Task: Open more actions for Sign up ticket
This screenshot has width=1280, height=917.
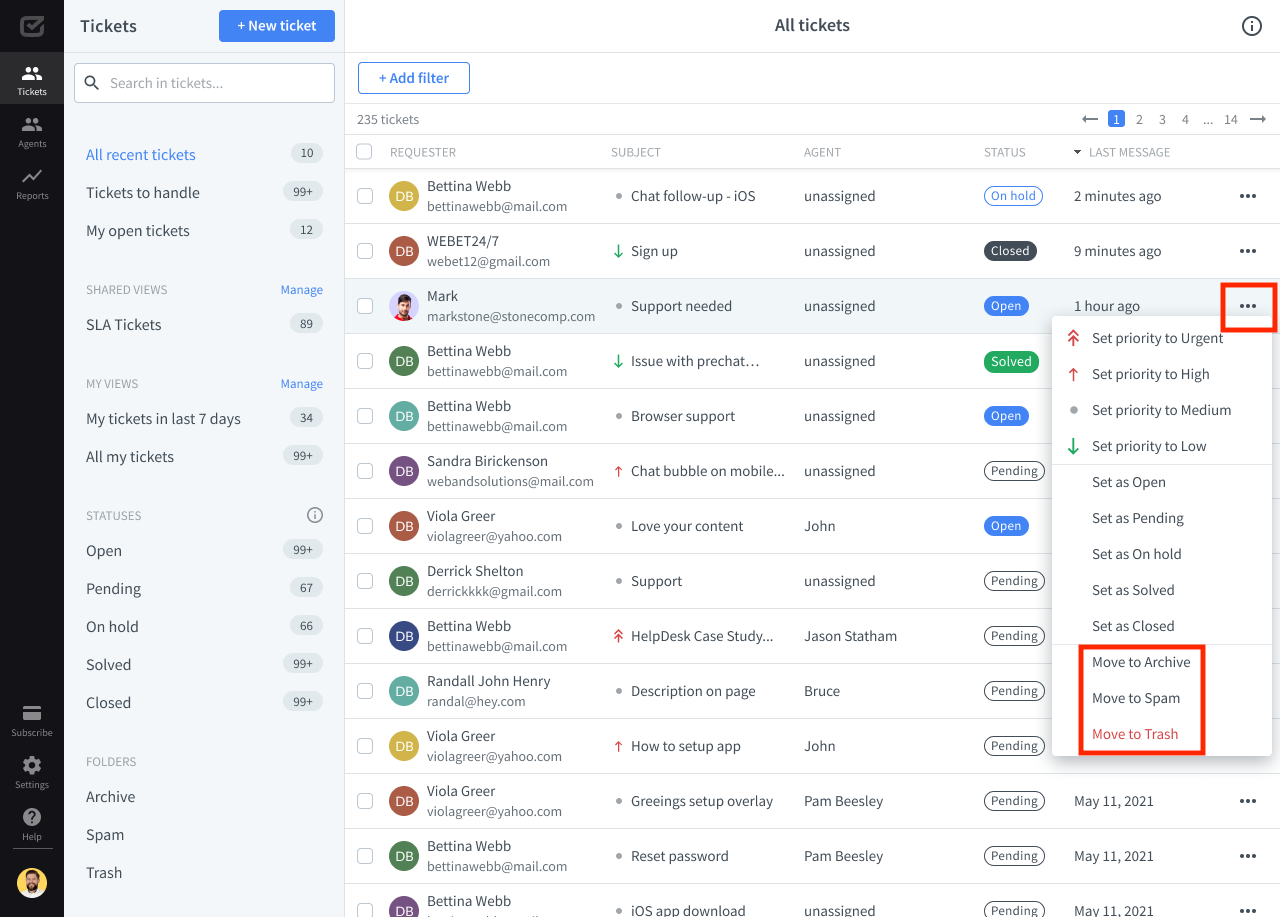Action: point(1247,251)
